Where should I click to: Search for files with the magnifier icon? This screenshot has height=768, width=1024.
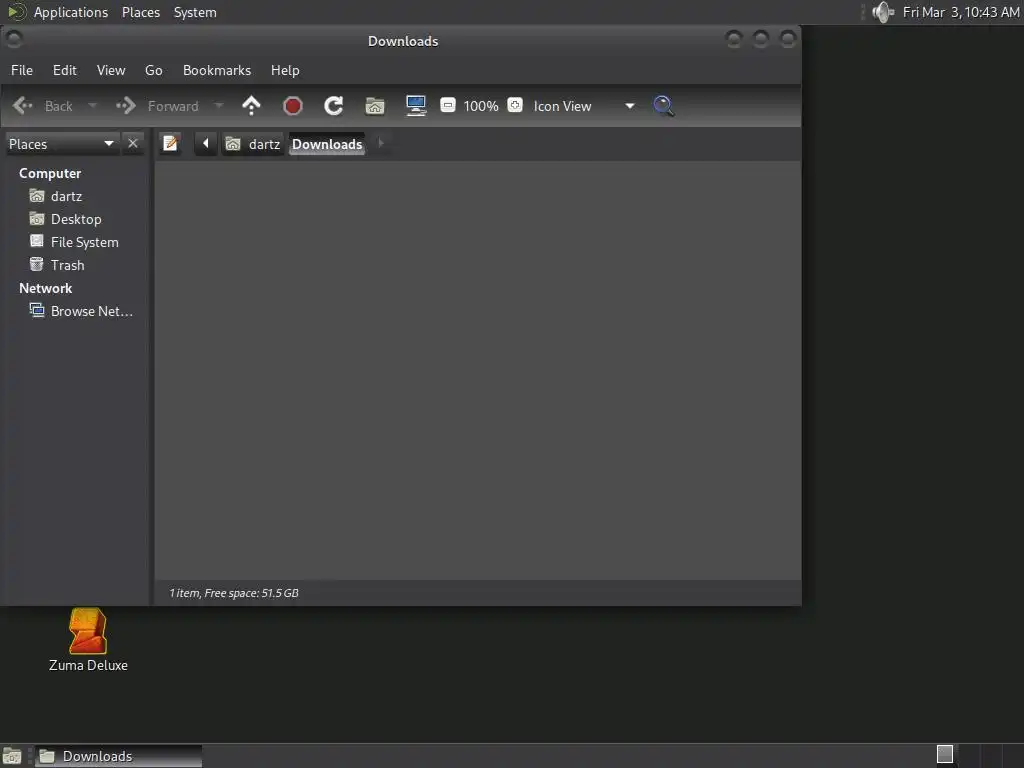click(664, 106)
